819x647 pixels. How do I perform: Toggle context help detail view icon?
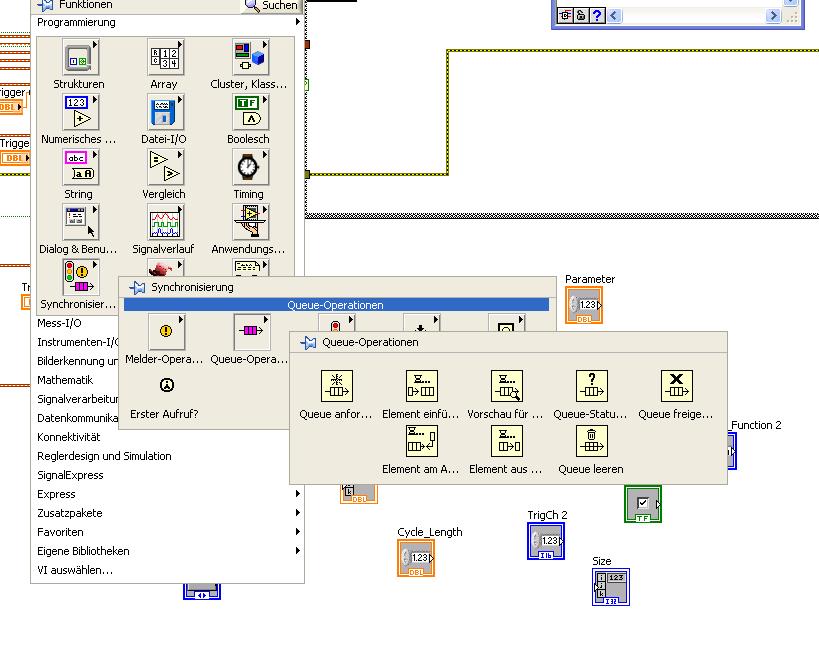pos(565,16)
